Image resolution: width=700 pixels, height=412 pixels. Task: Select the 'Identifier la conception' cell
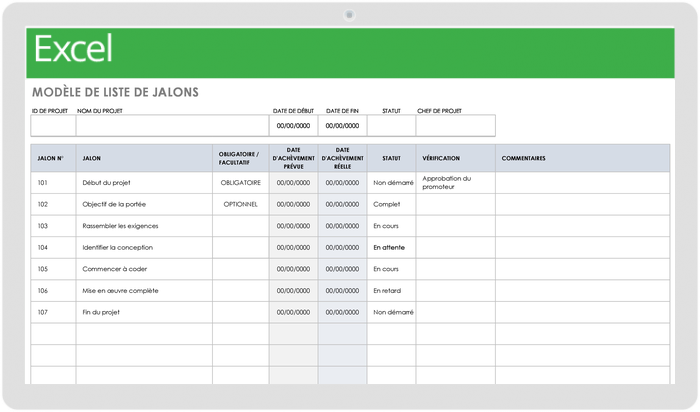pyautogui.click(x=144, y=248)
